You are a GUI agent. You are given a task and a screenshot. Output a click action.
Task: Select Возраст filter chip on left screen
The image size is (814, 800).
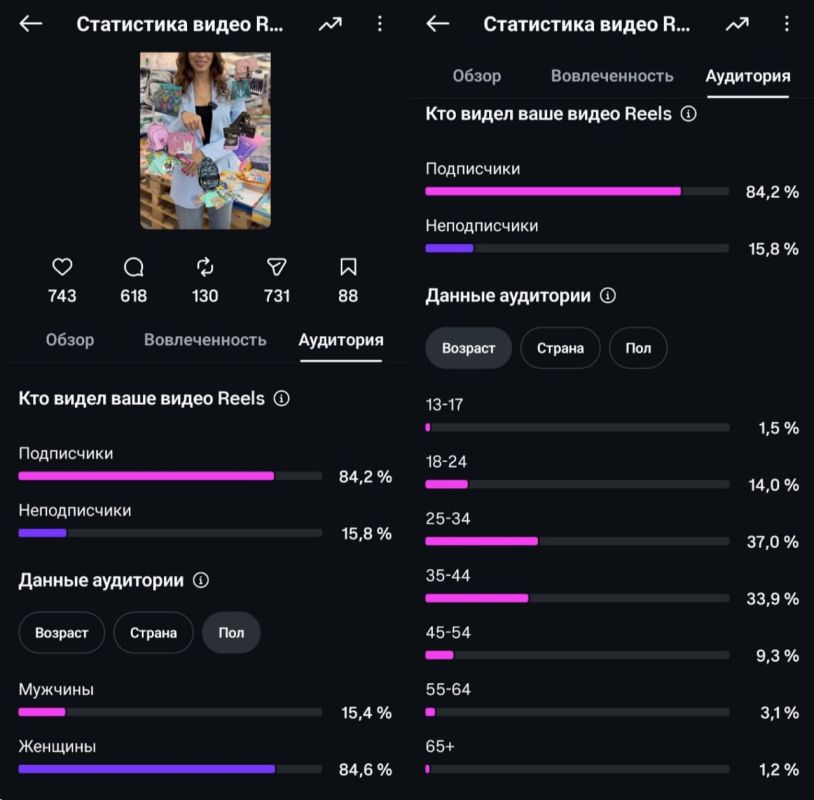pos(62,632)
